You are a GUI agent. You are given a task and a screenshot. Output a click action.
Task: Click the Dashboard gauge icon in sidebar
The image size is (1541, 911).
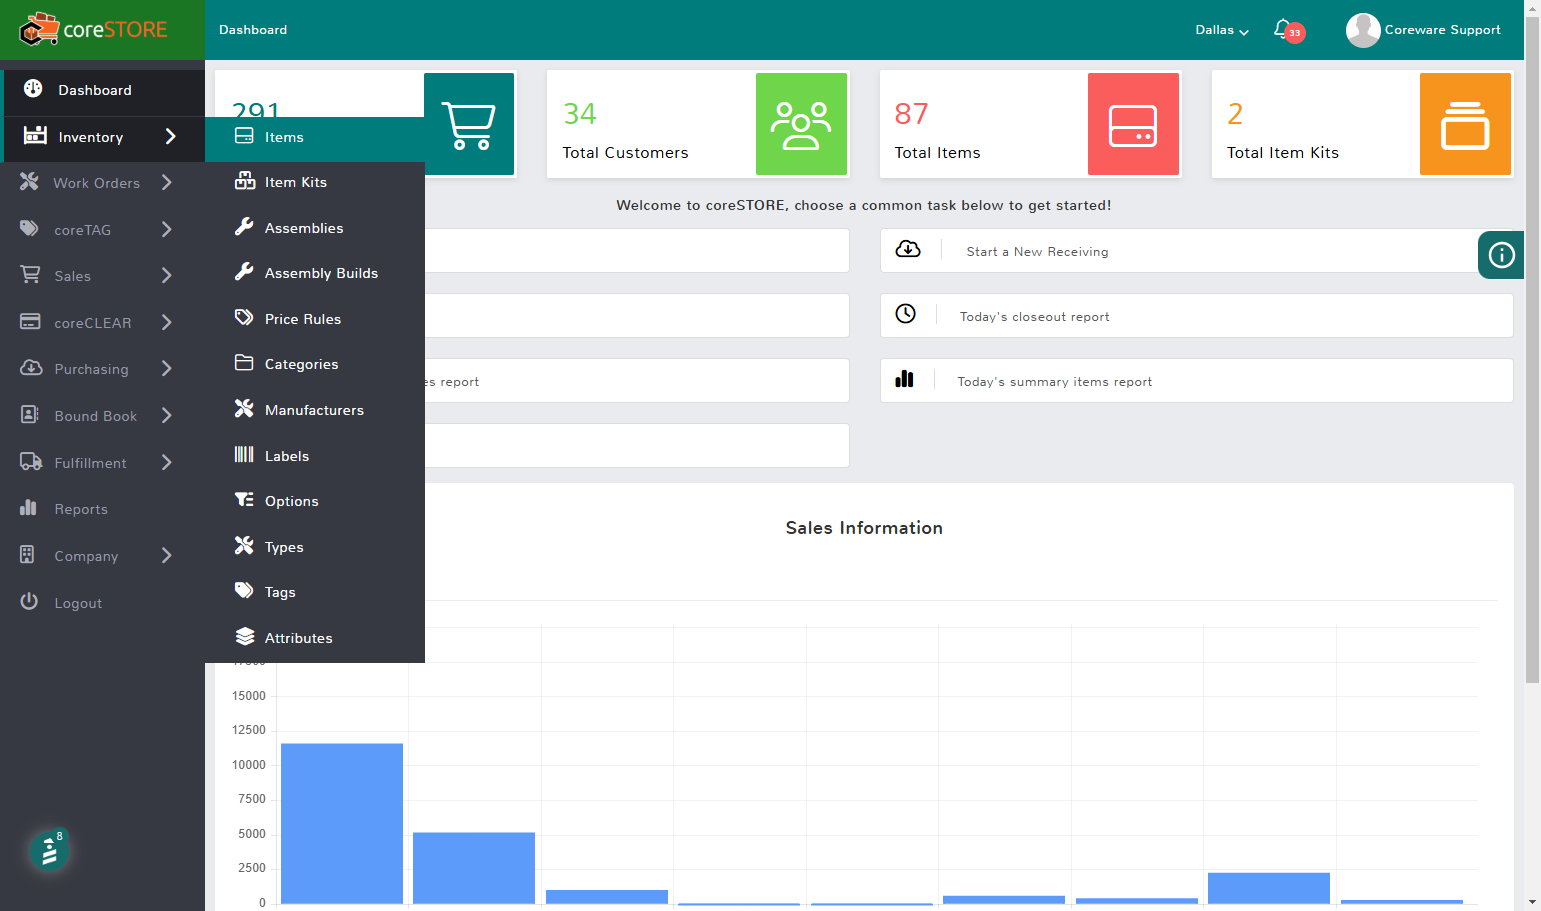click(x=33, y=88)
